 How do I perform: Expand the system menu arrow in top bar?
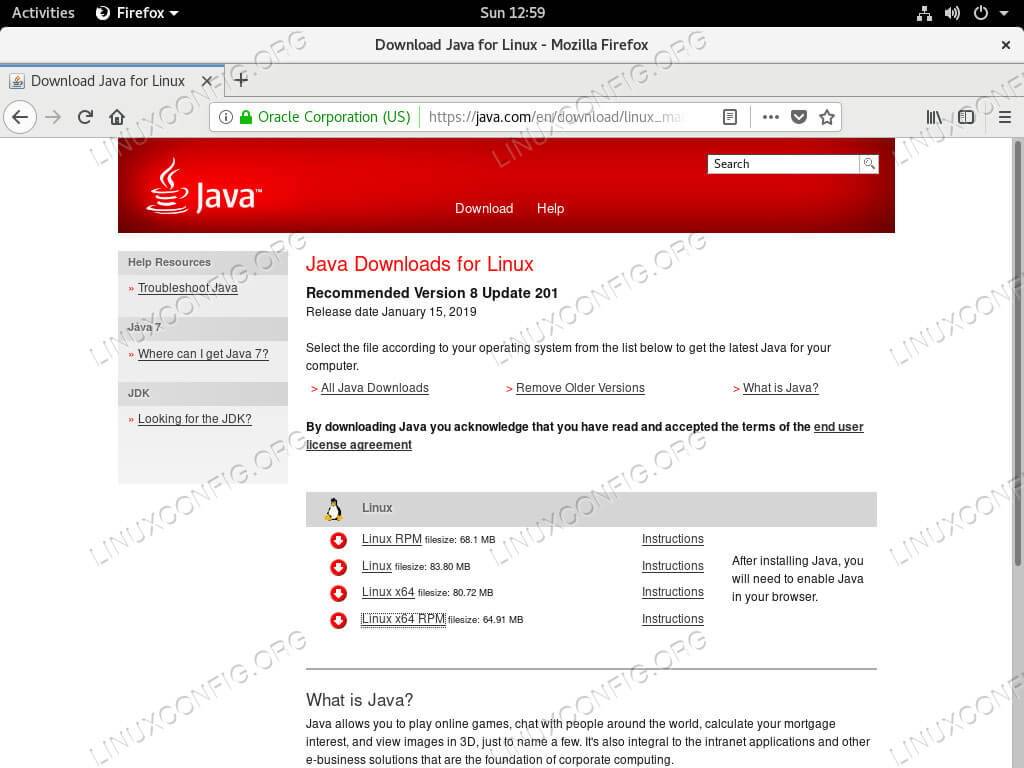pos(1004,13)
